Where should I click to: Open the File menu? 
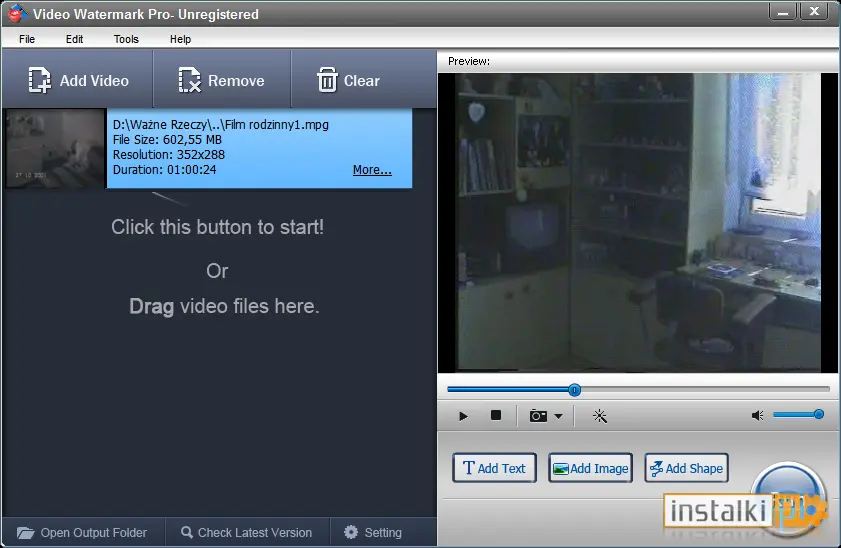pyautogui.click(x=27, y=39)
